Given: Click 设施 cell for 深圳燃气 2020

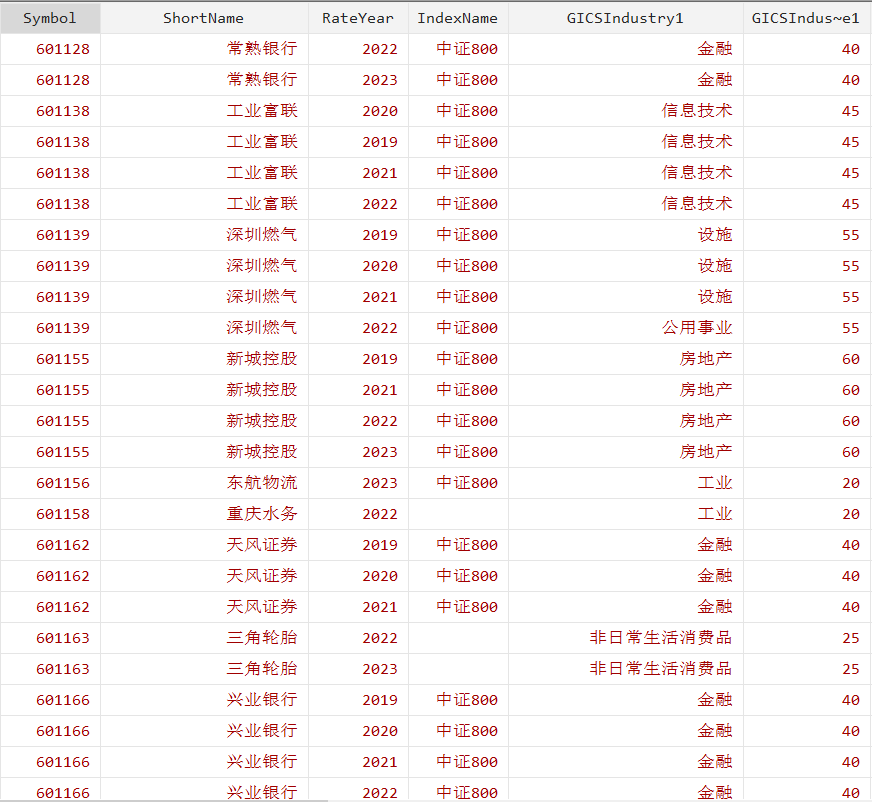Looking at the screenshot, I should pyautogui.click(x=626, y=266).
